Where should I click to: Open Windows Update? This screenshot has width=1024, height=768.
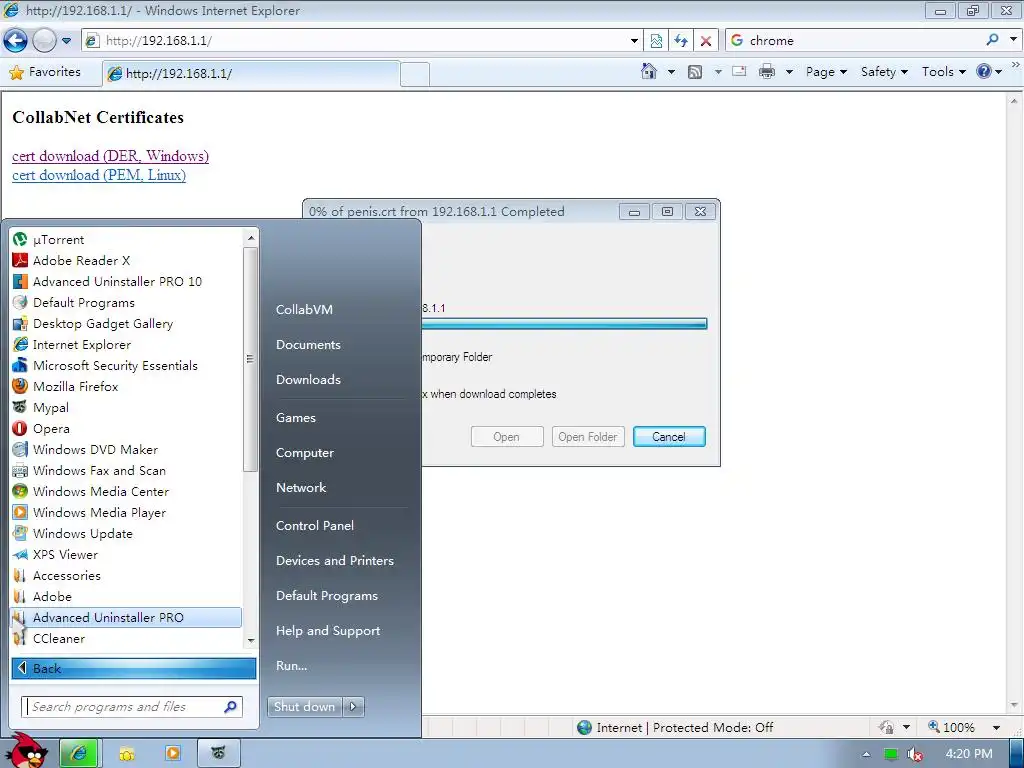pos(125,534)
